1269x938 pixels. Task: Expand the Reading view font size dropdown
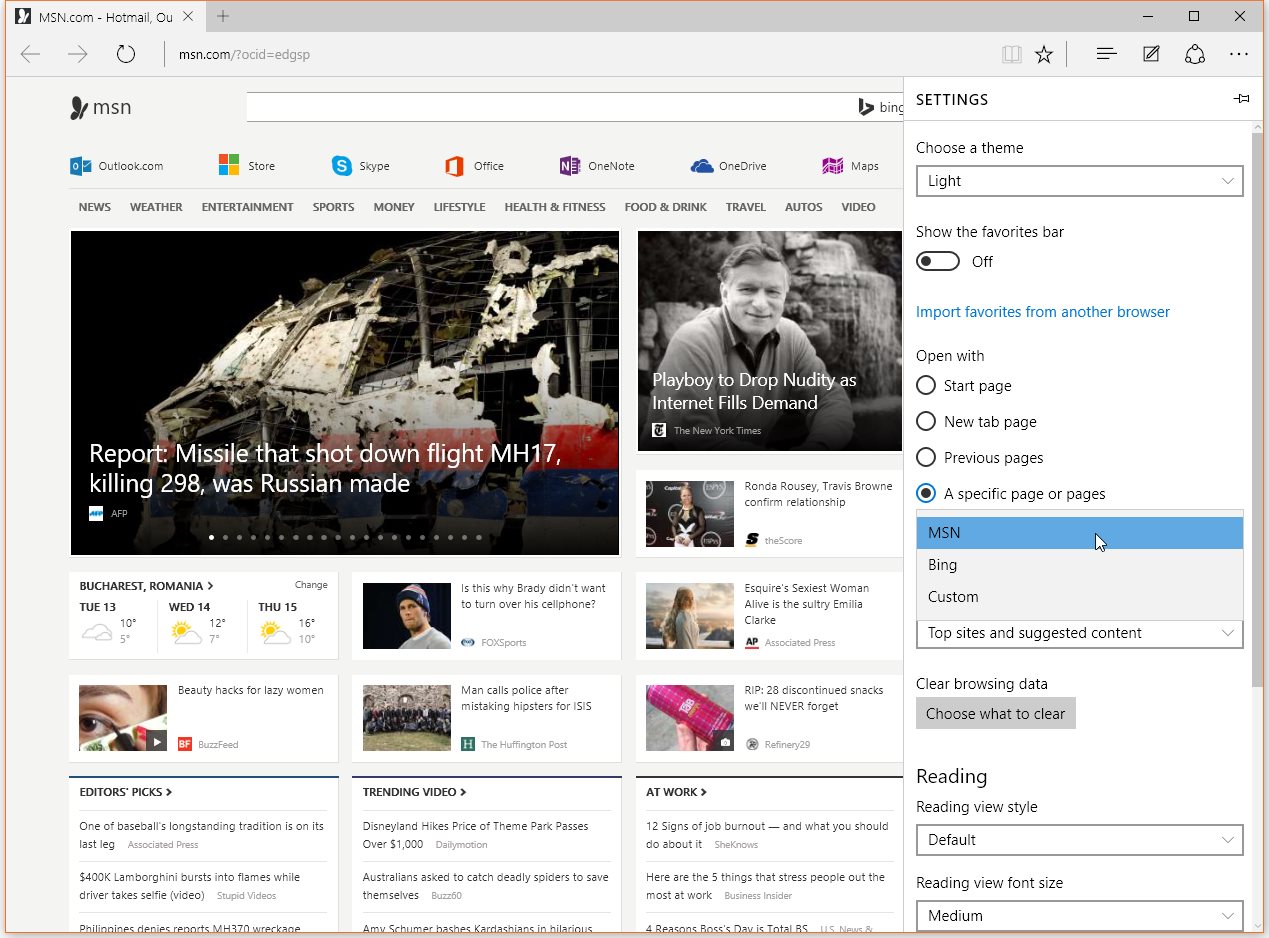click(x=1079, y=916)
